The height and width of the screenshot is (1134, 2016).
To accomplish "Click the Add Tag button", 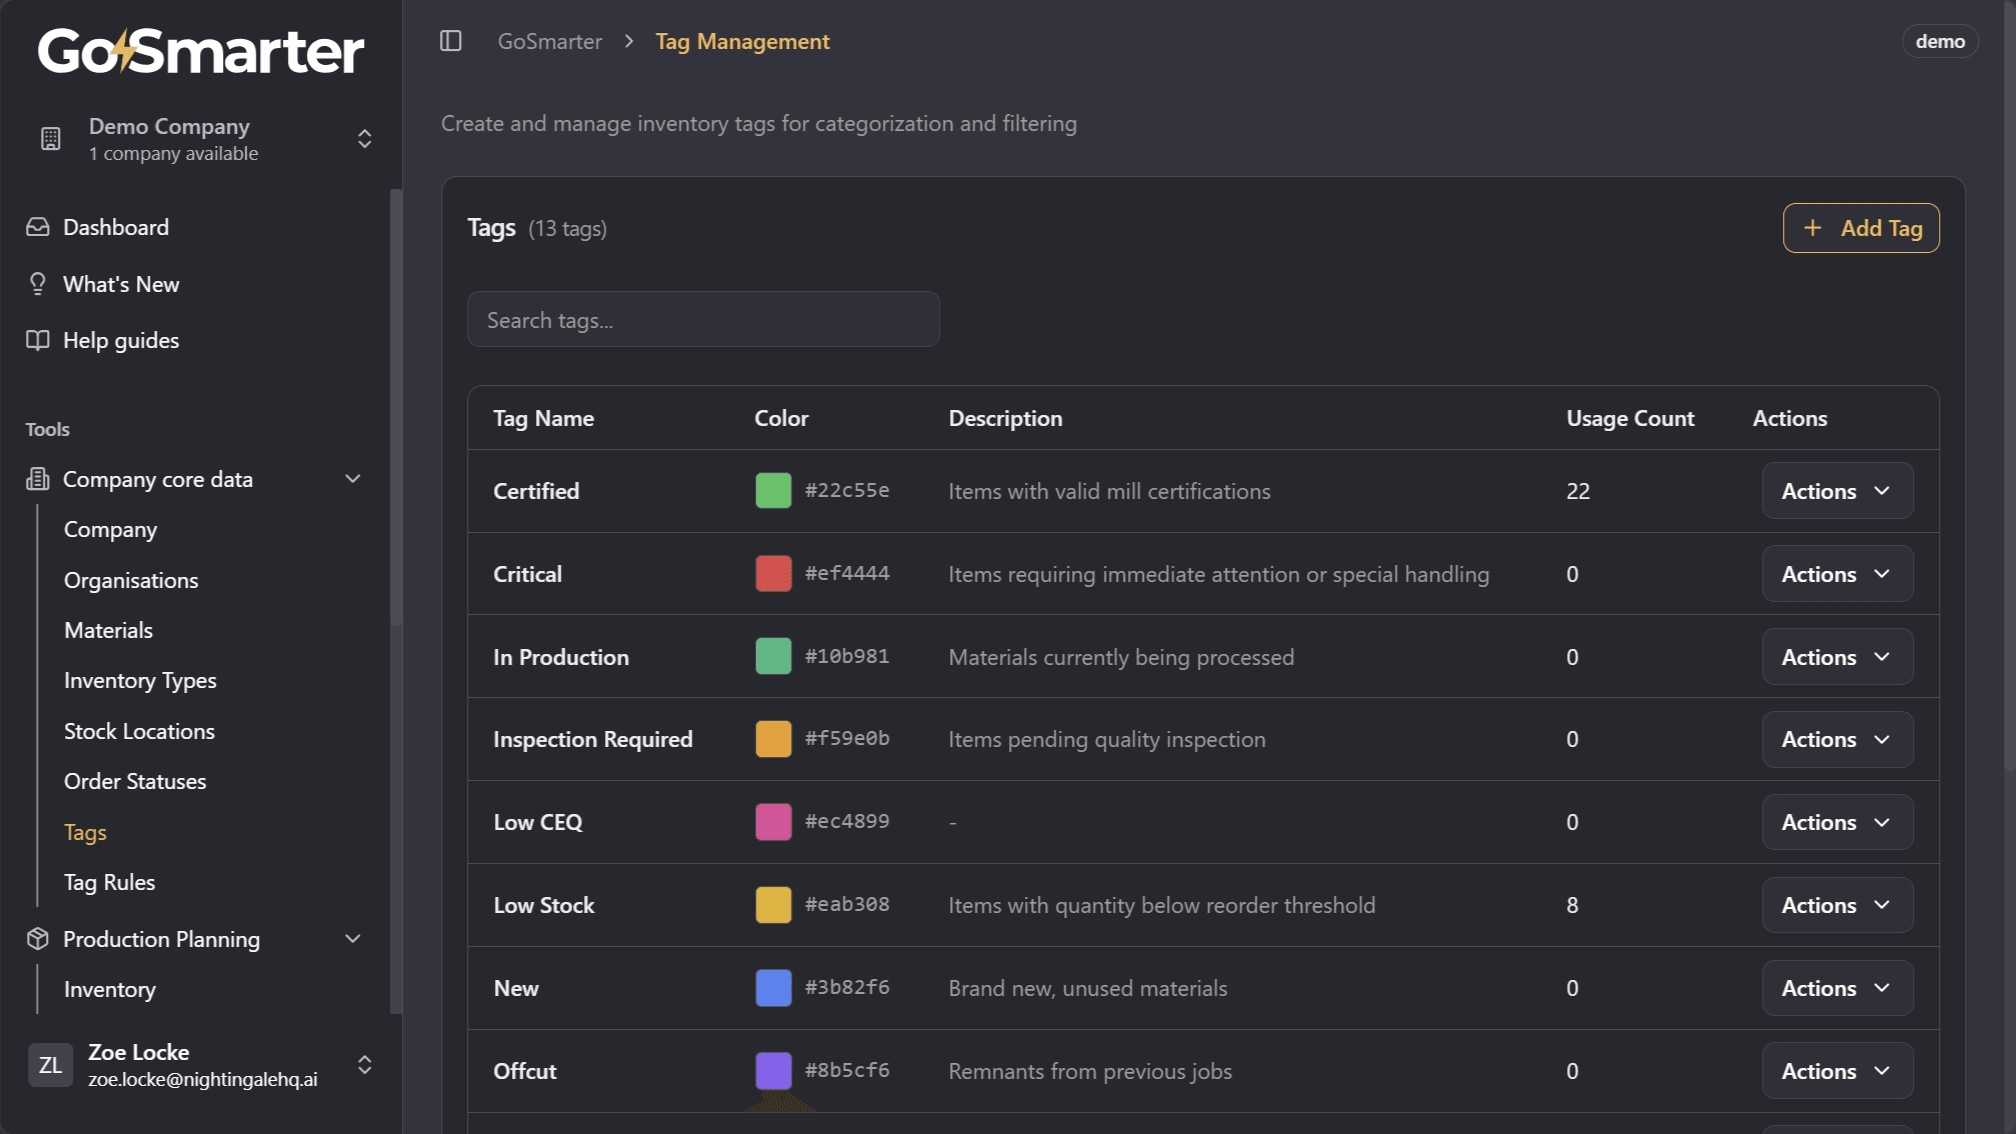I will tap(1861, 228).
